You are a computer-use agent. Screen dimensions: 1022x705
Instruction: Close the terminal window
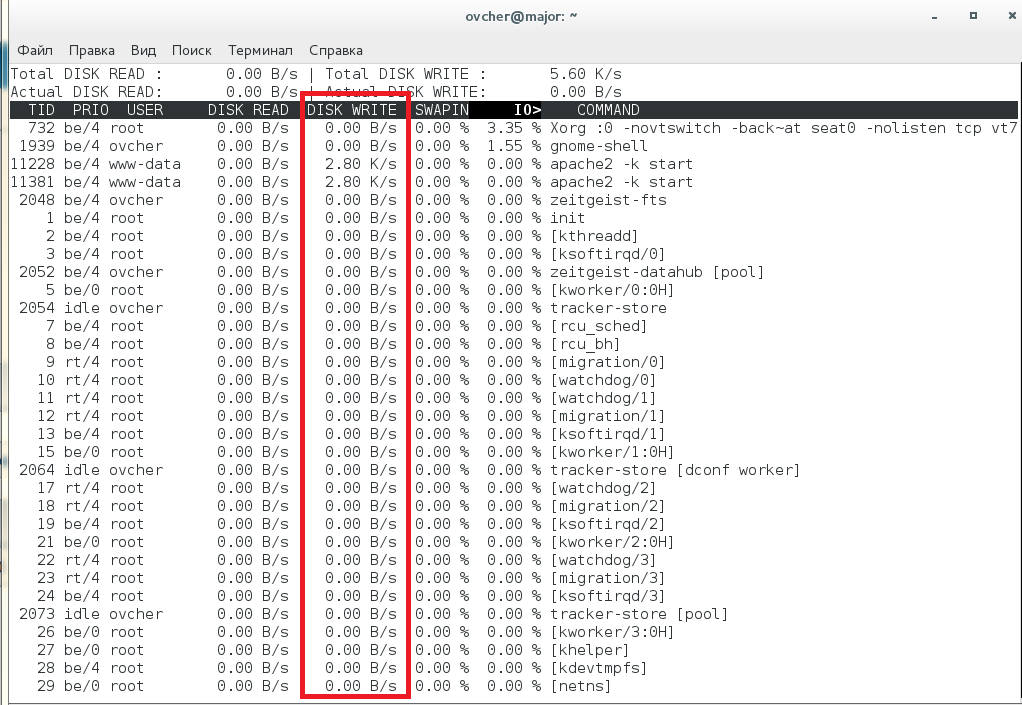click(1012, 16)
